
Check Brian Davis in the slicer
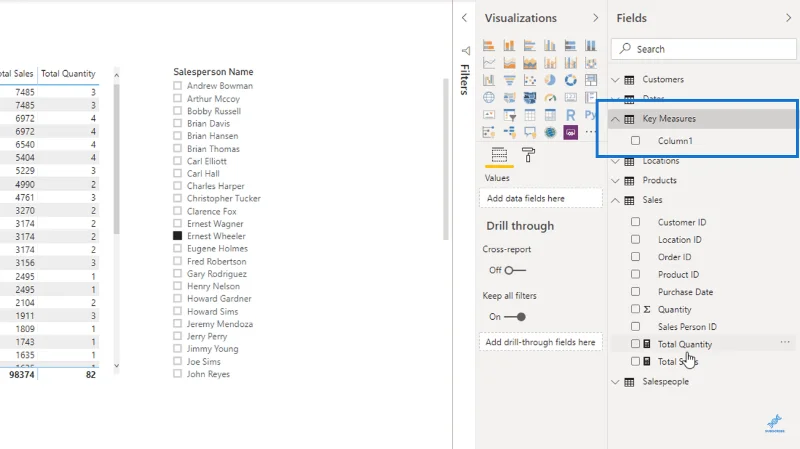tap(178, 123)
